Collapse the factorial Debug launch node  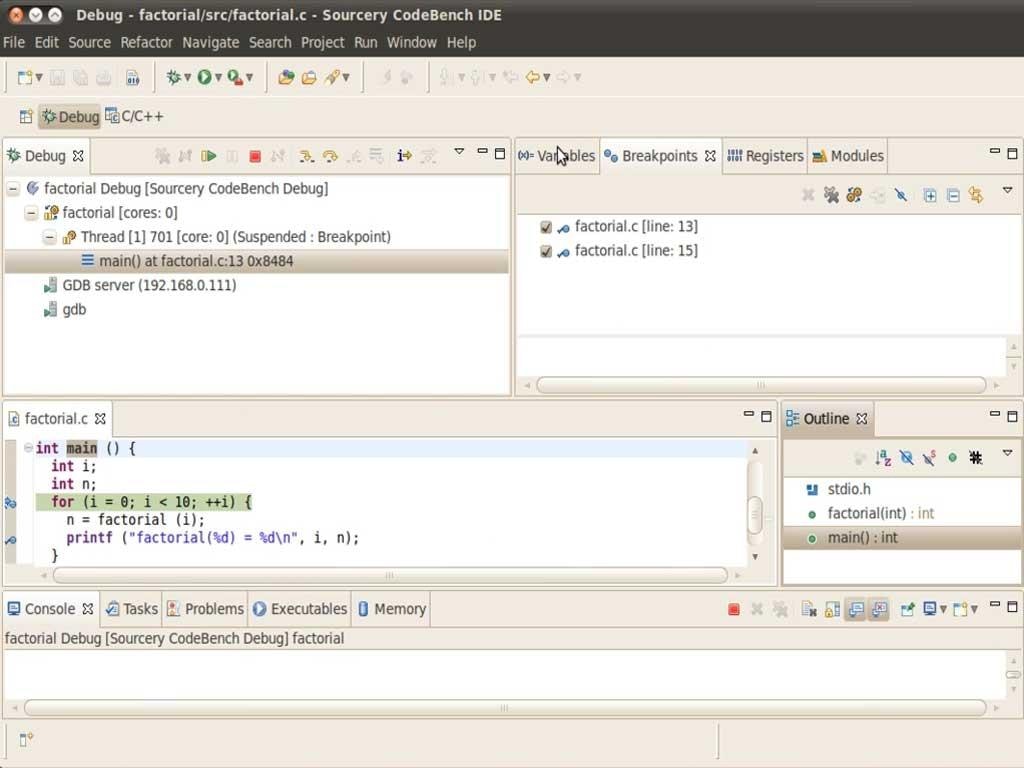click(x=13, y=189)
